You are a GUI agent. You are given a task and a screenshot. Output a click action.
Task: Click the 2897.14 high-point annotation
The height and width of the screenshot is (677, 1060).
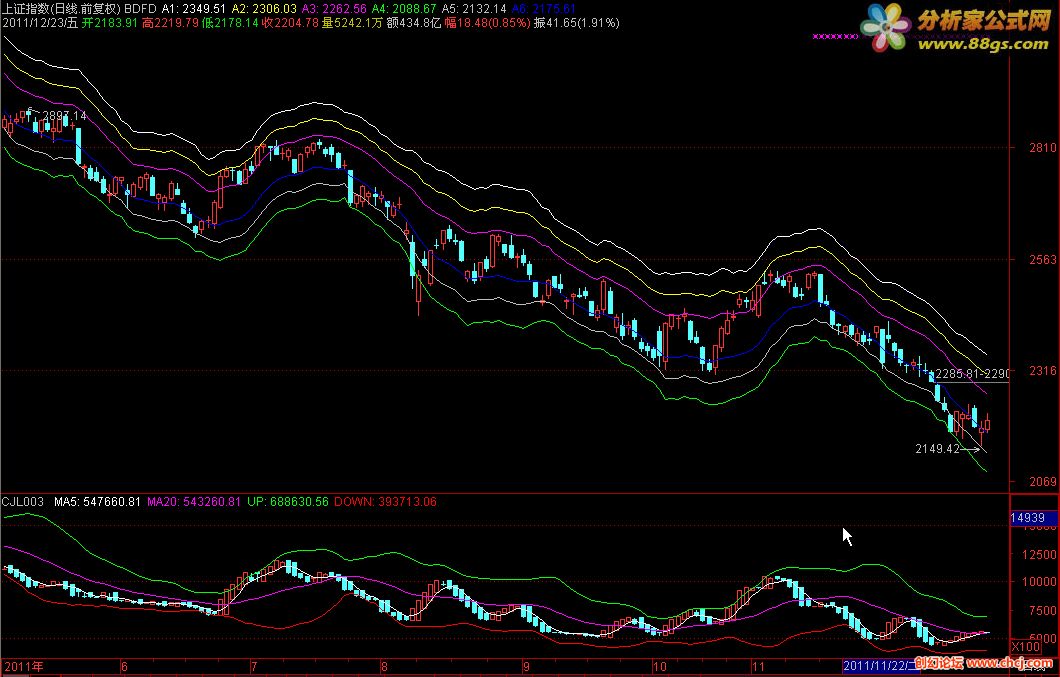pos(64,116)
